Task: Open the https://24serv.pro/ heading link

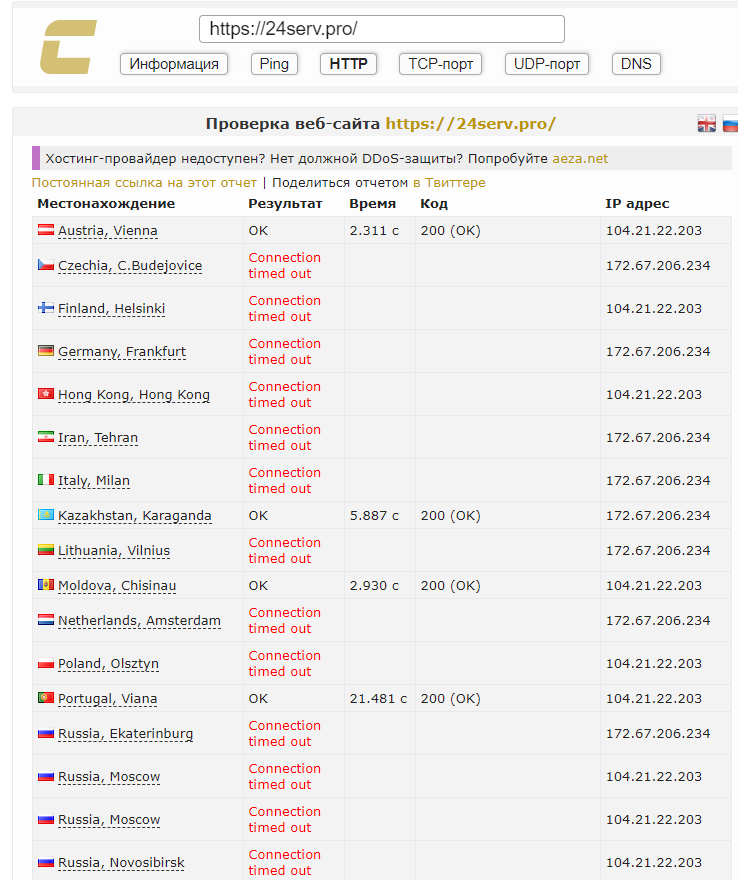Action: coord(470,124)
